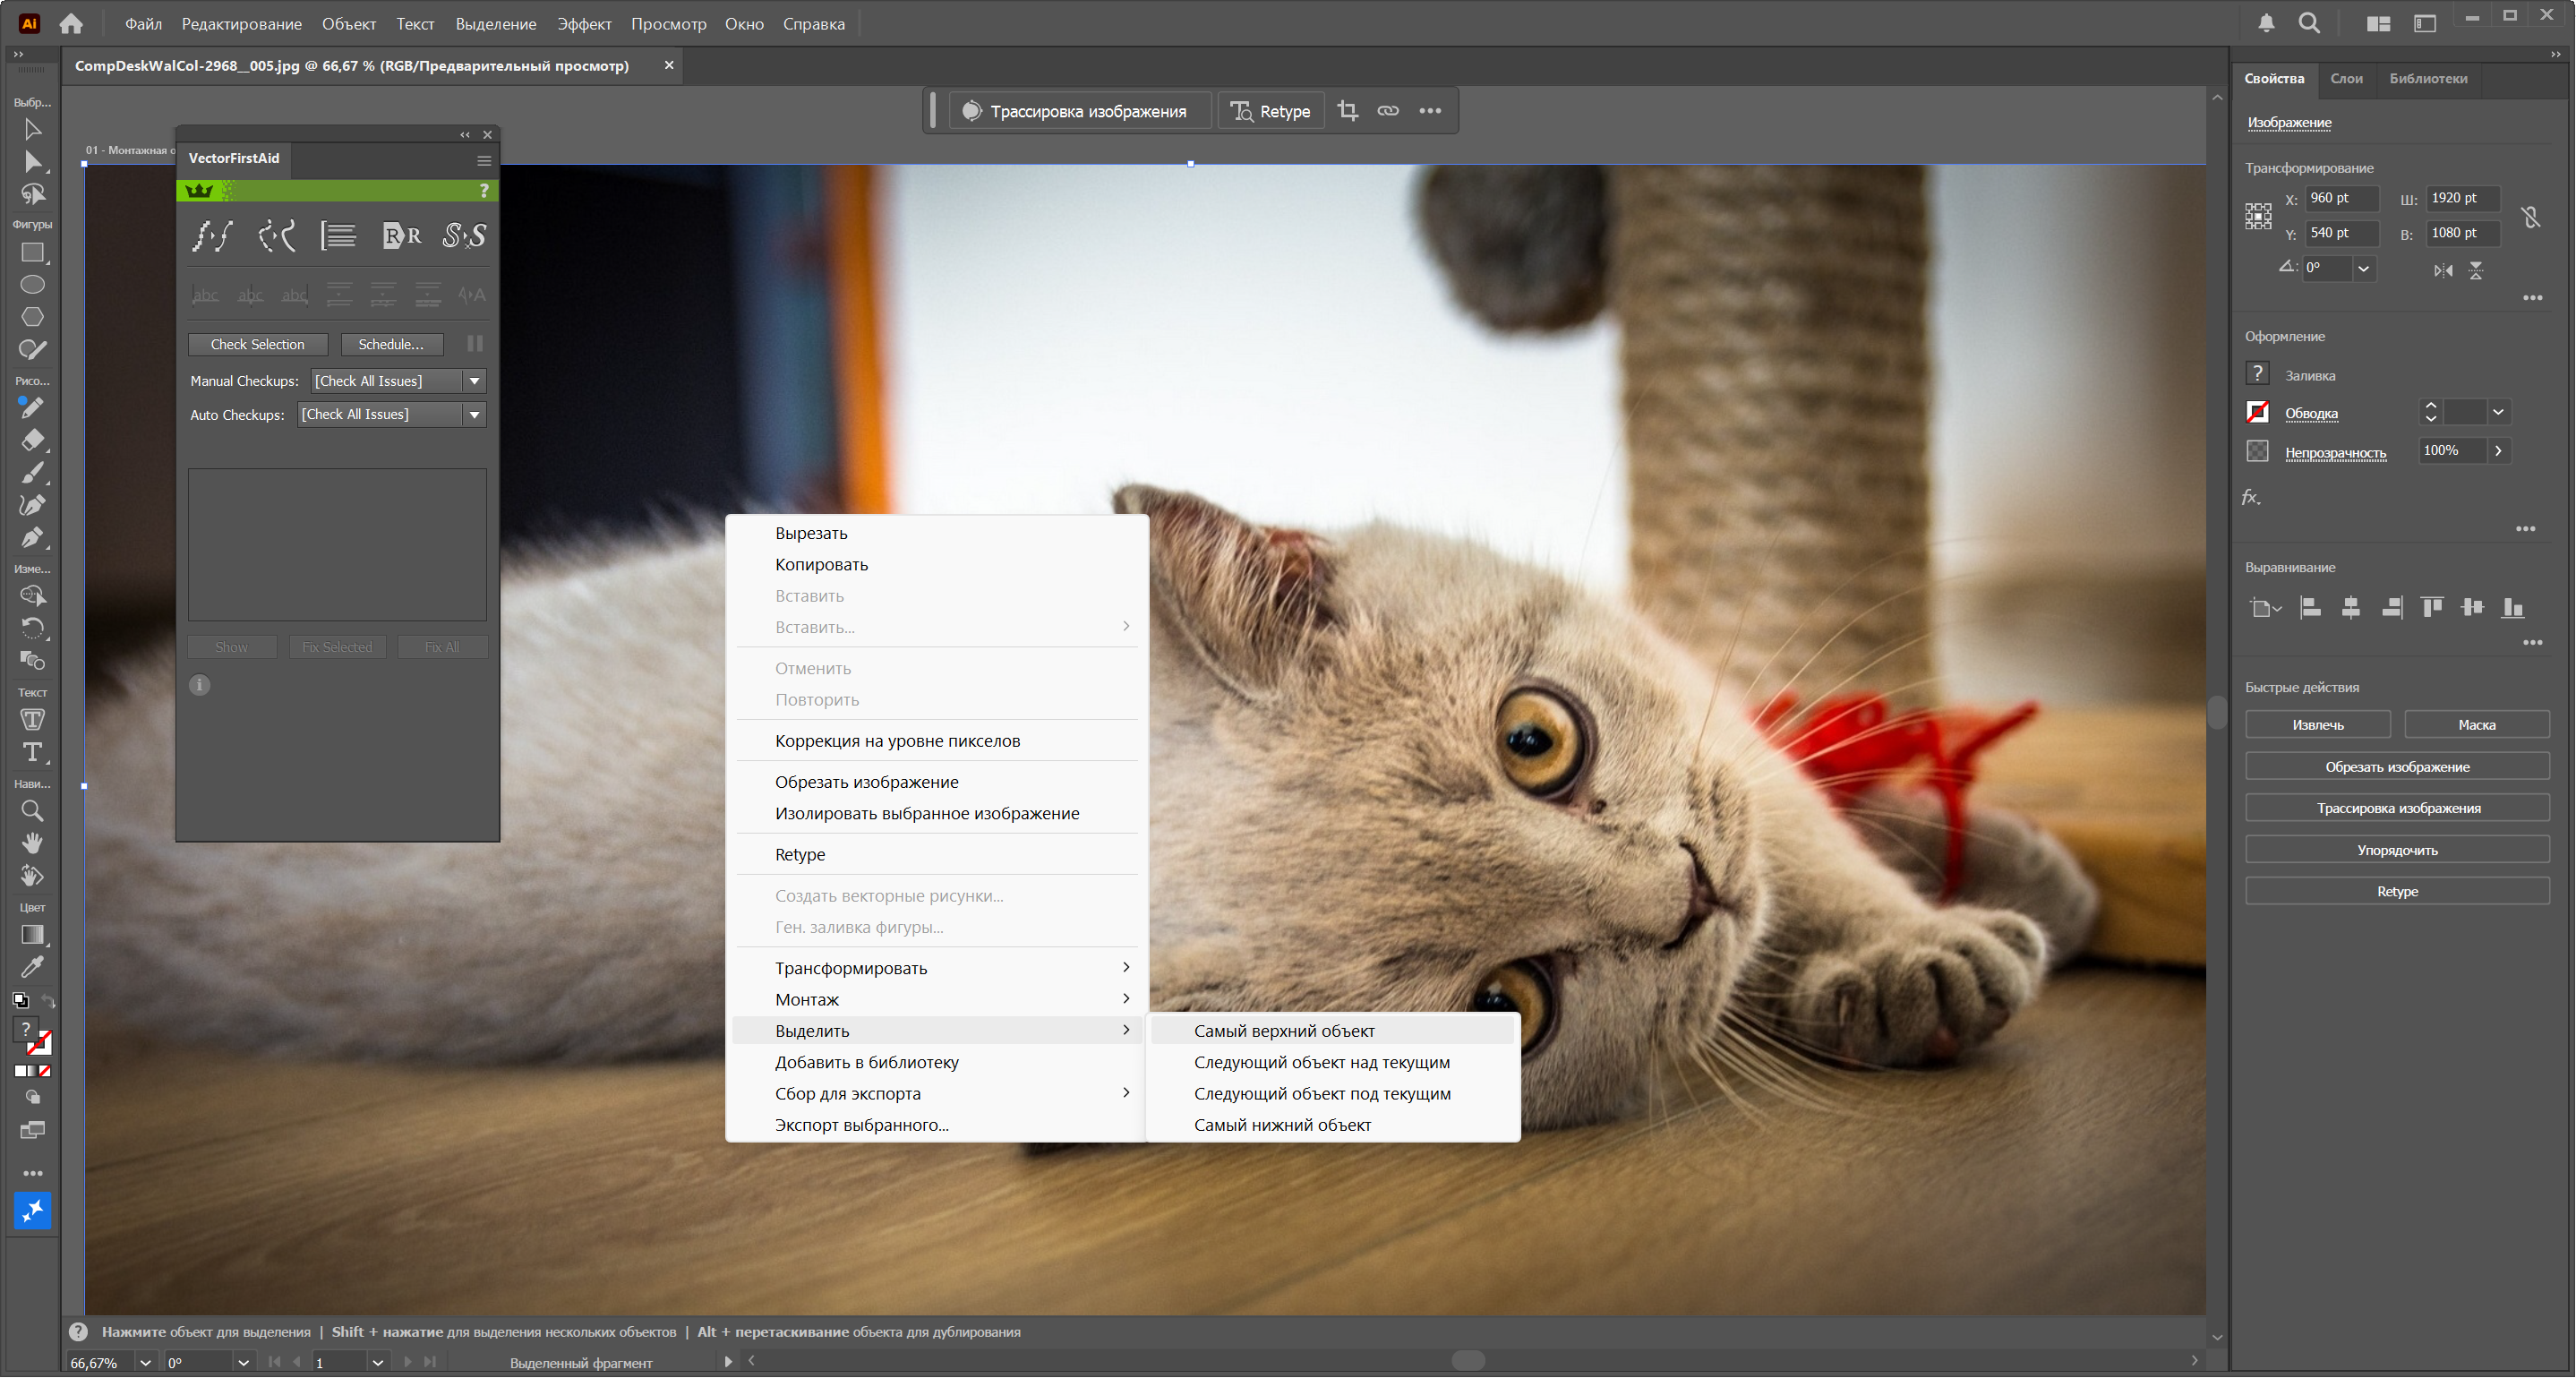Expand the rotation angle dropdown in Properties
The width and height of the screenshot is (2576, 1378).
point(2363,268)
